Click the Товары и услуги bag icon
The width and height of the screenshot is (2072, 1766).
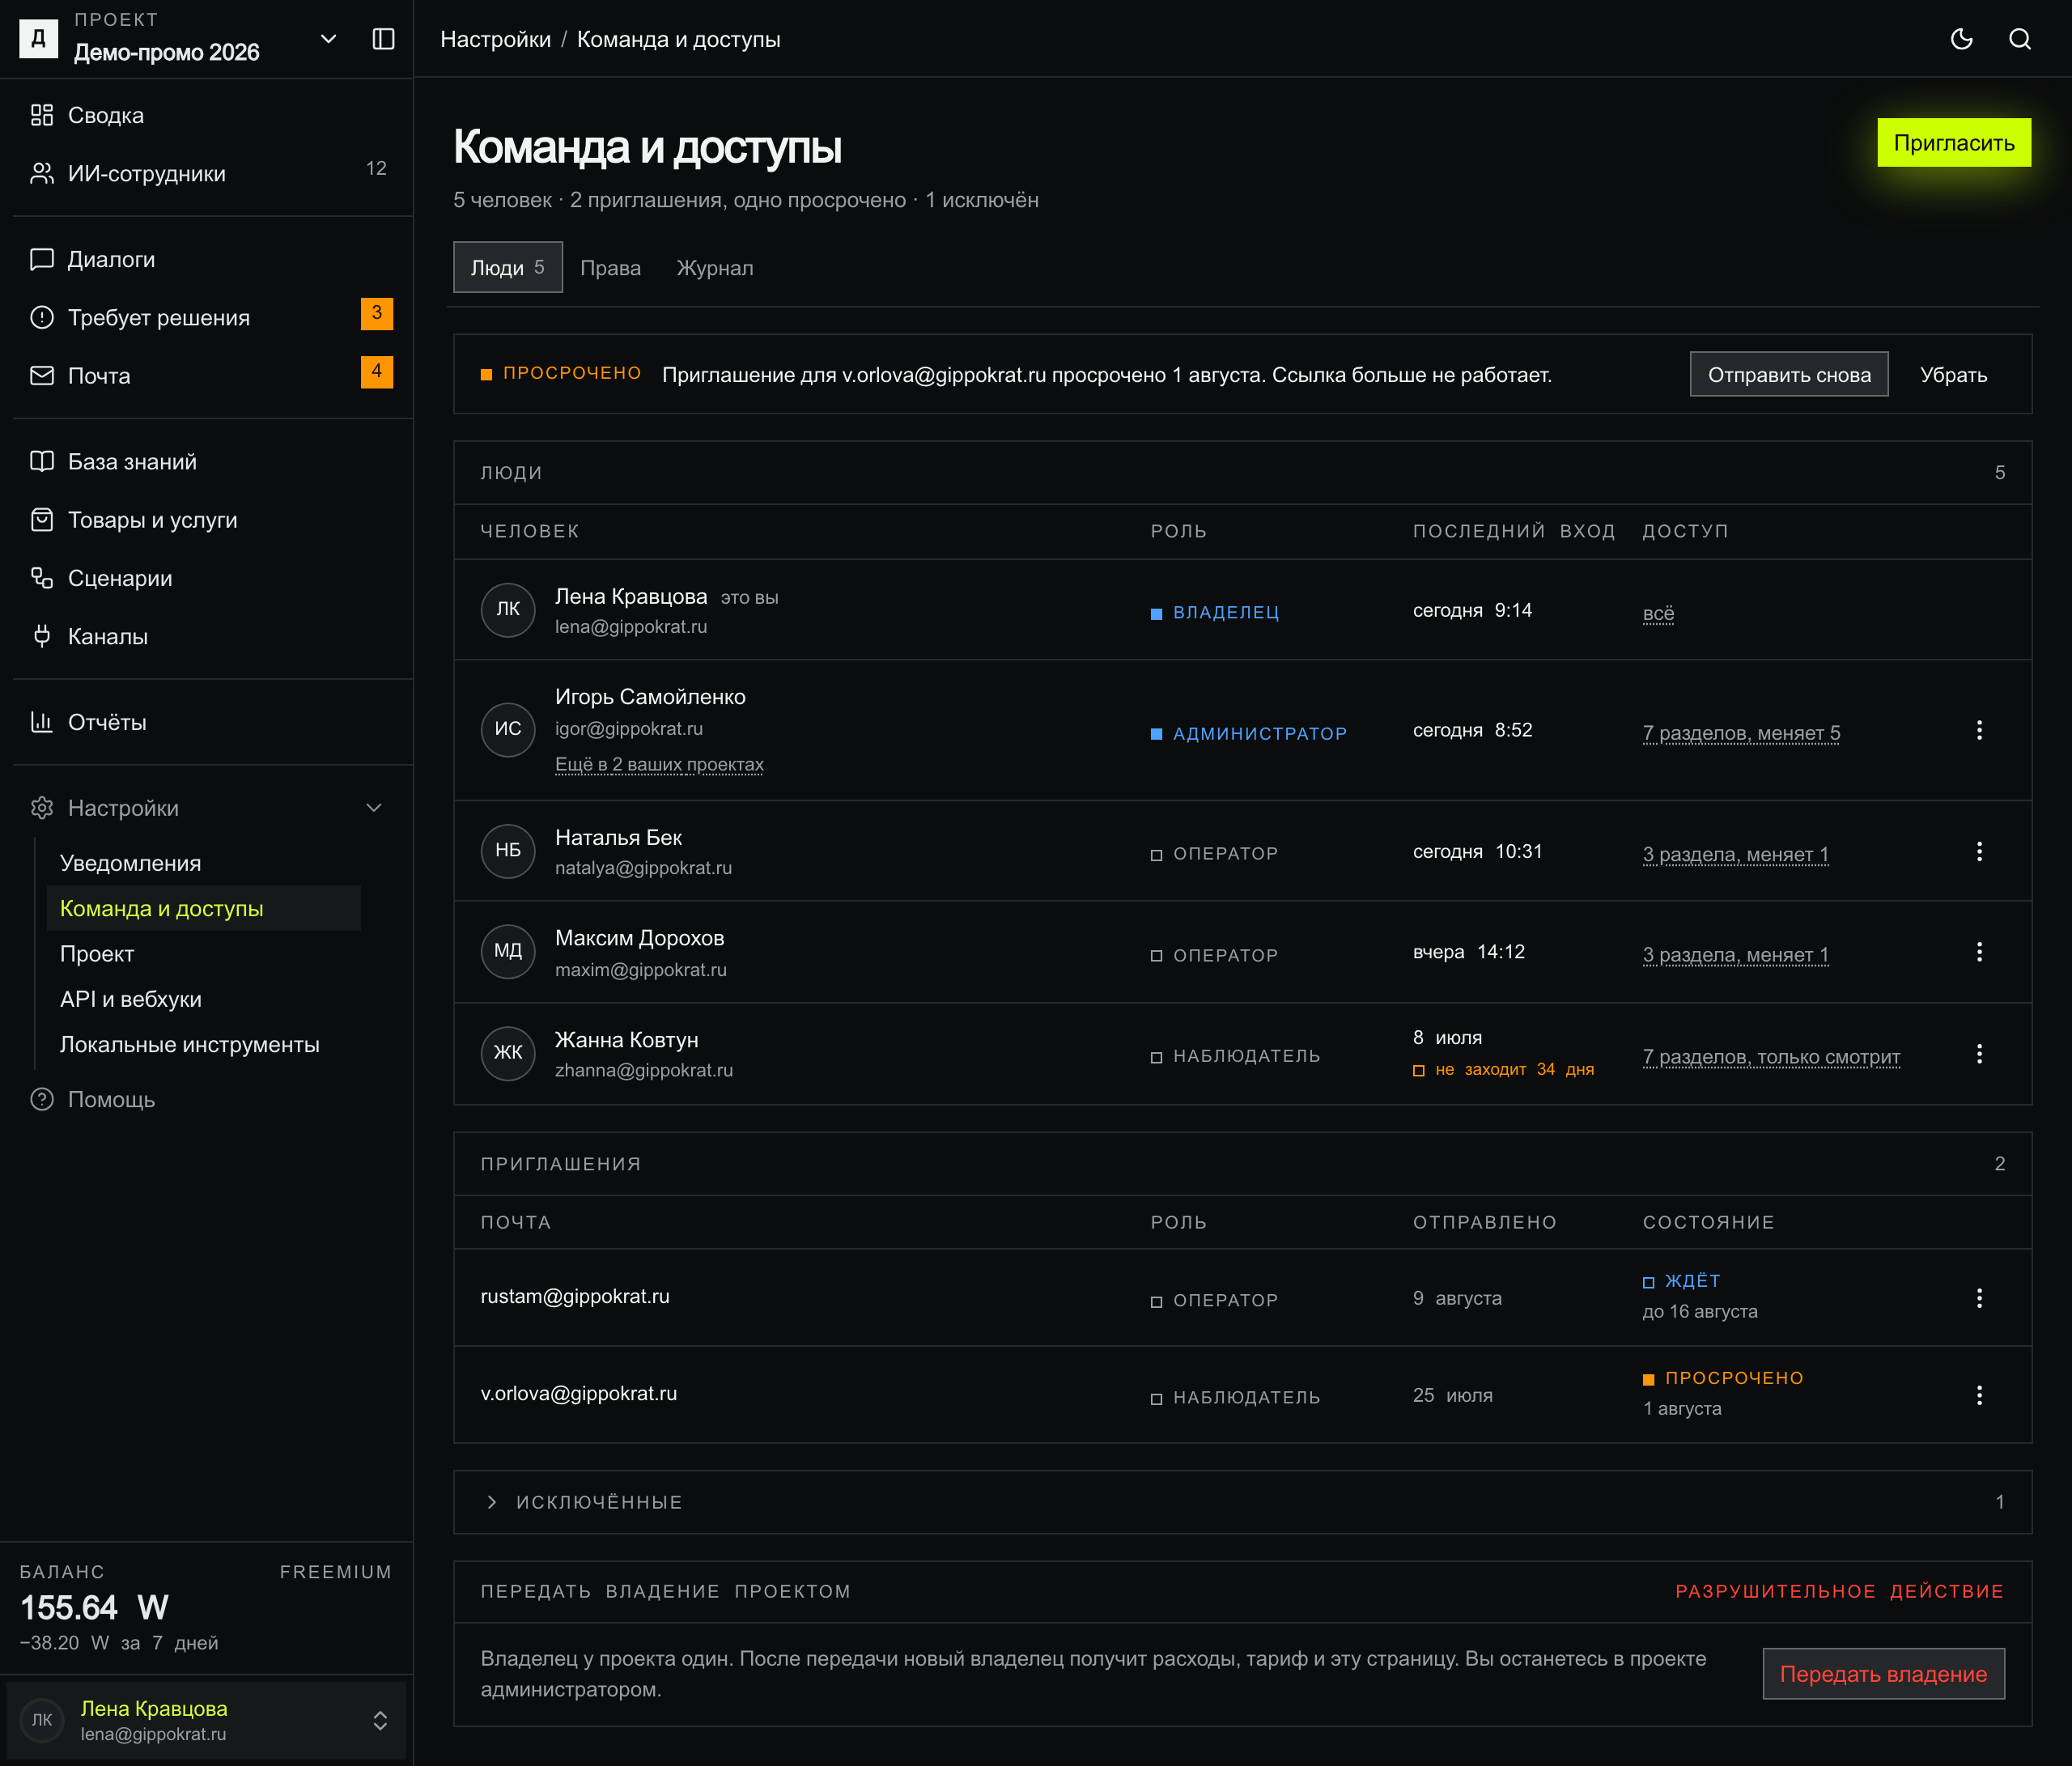(x=42, y=520)
